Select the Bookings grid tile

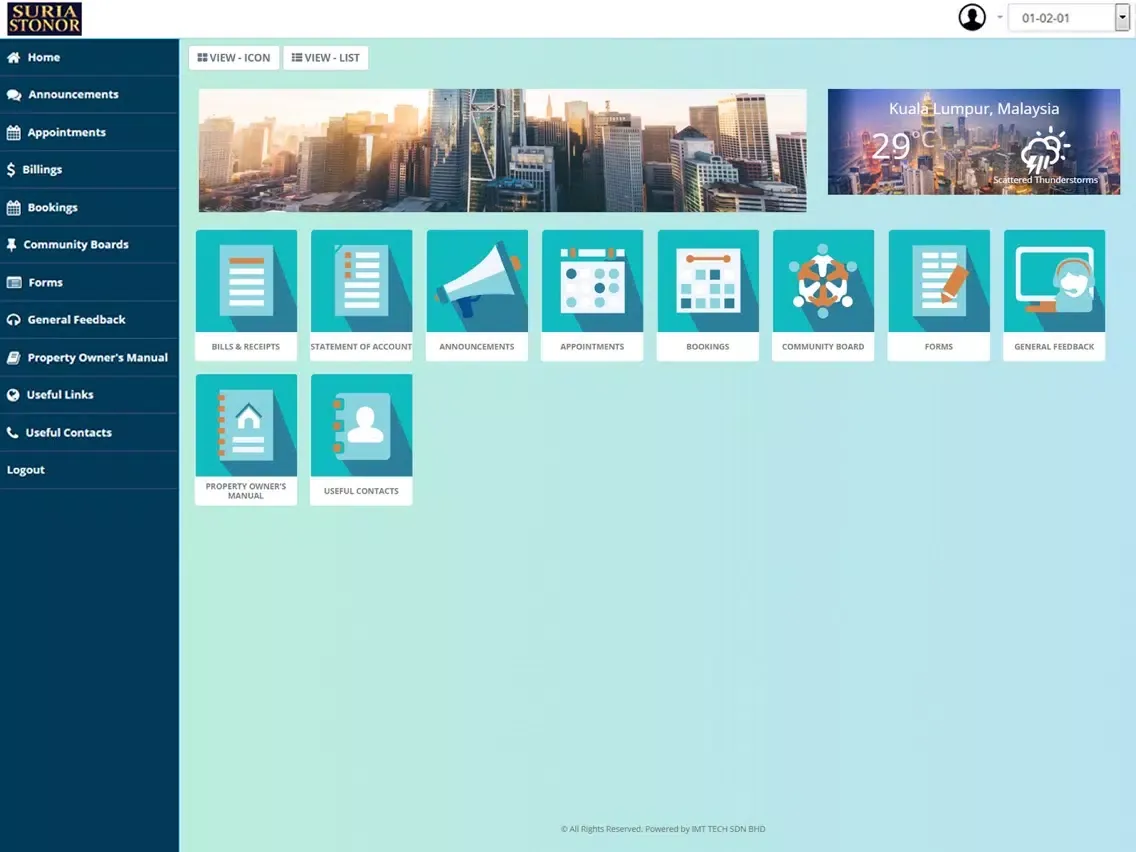pyautogui.click(x=708, y=282)
